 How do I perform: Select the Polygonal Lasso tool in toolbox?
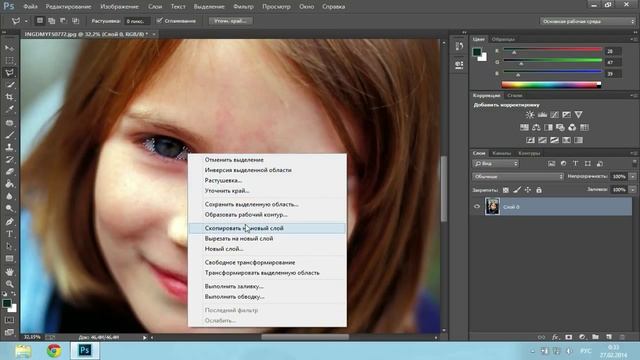click(9, 73)
